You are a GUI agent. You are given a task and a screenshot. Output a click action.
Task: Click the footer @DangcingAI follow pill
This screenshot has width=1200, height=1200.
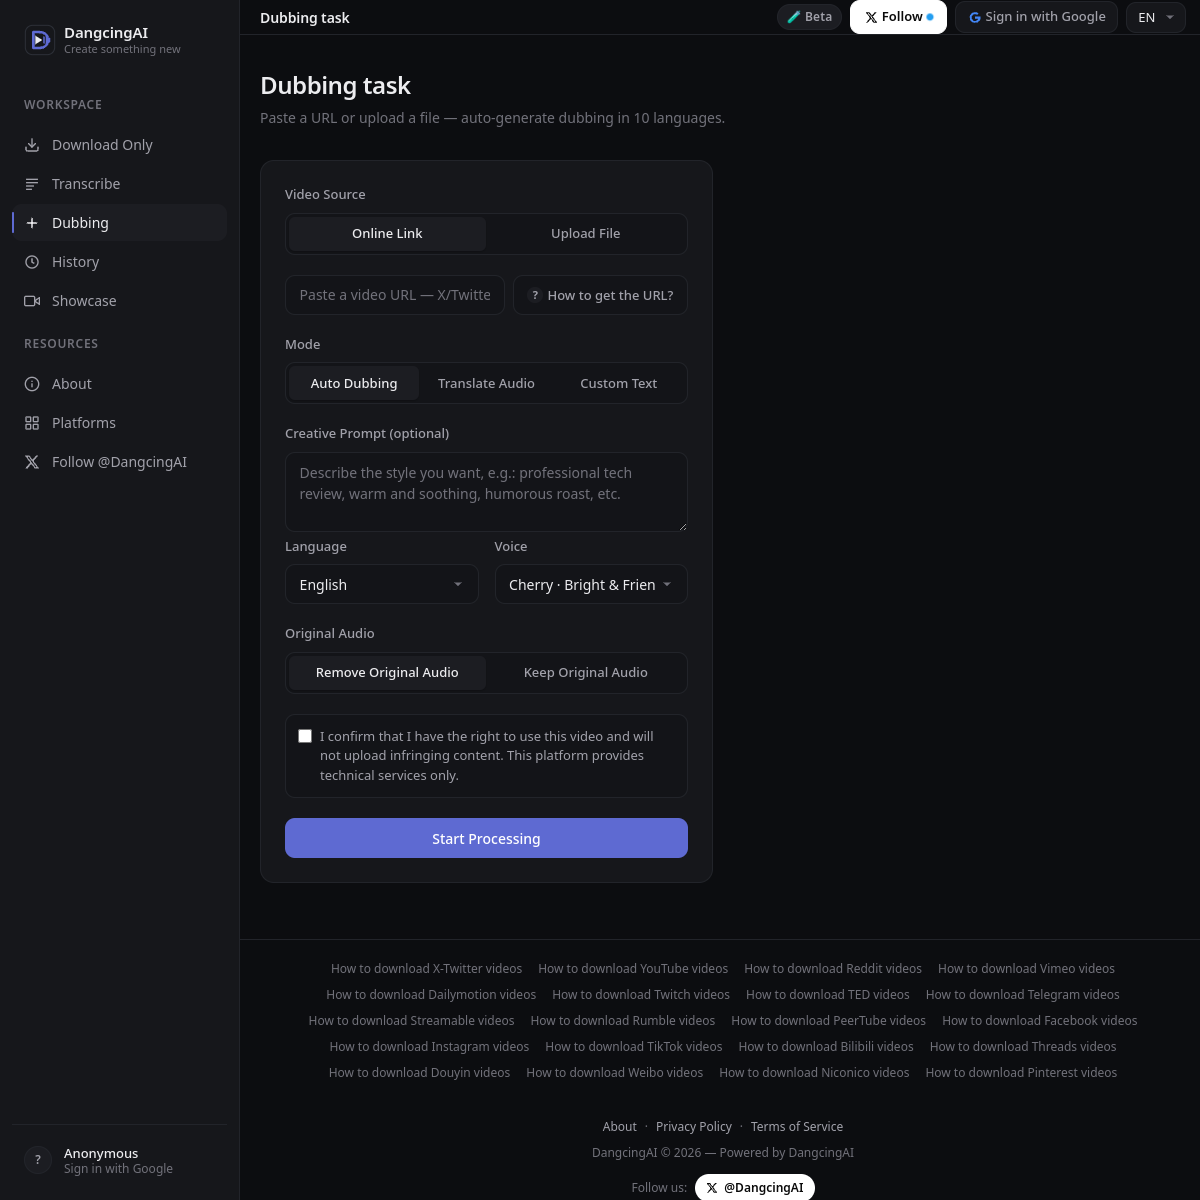point(755,1188)
